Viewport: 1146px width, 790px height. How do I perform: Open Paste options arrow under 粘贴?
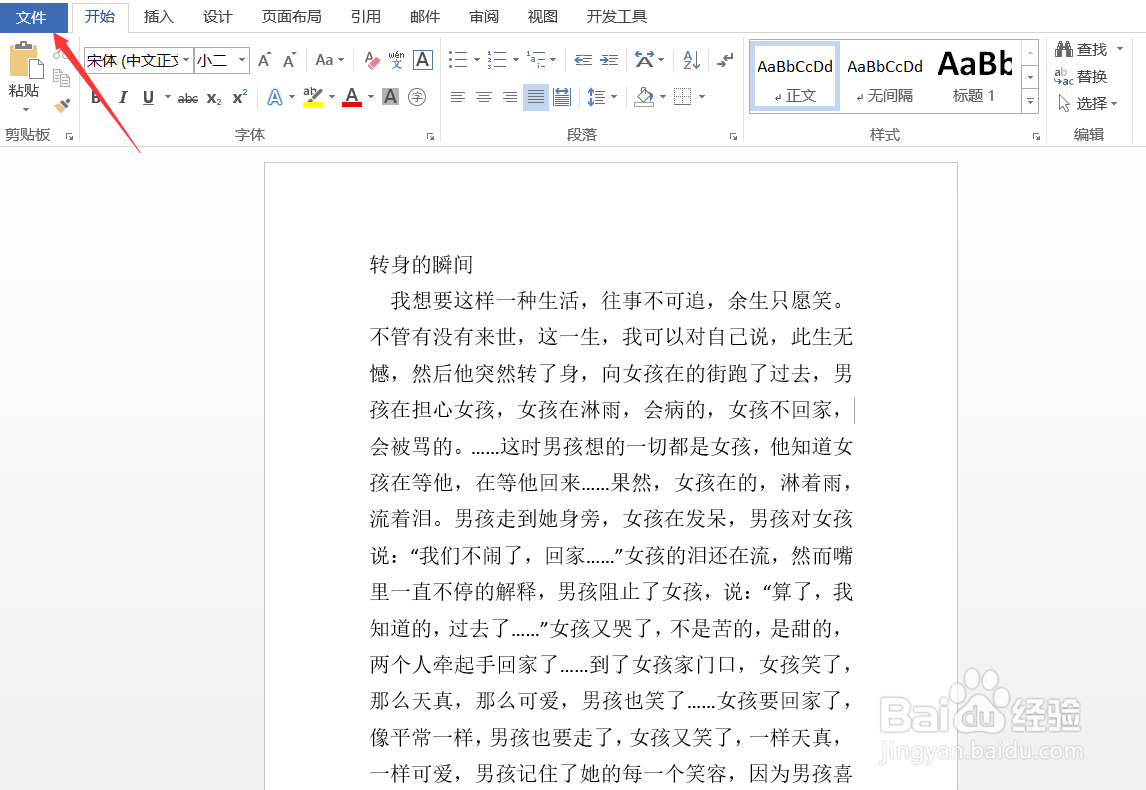pyautogui.click(x=26, y=110)
